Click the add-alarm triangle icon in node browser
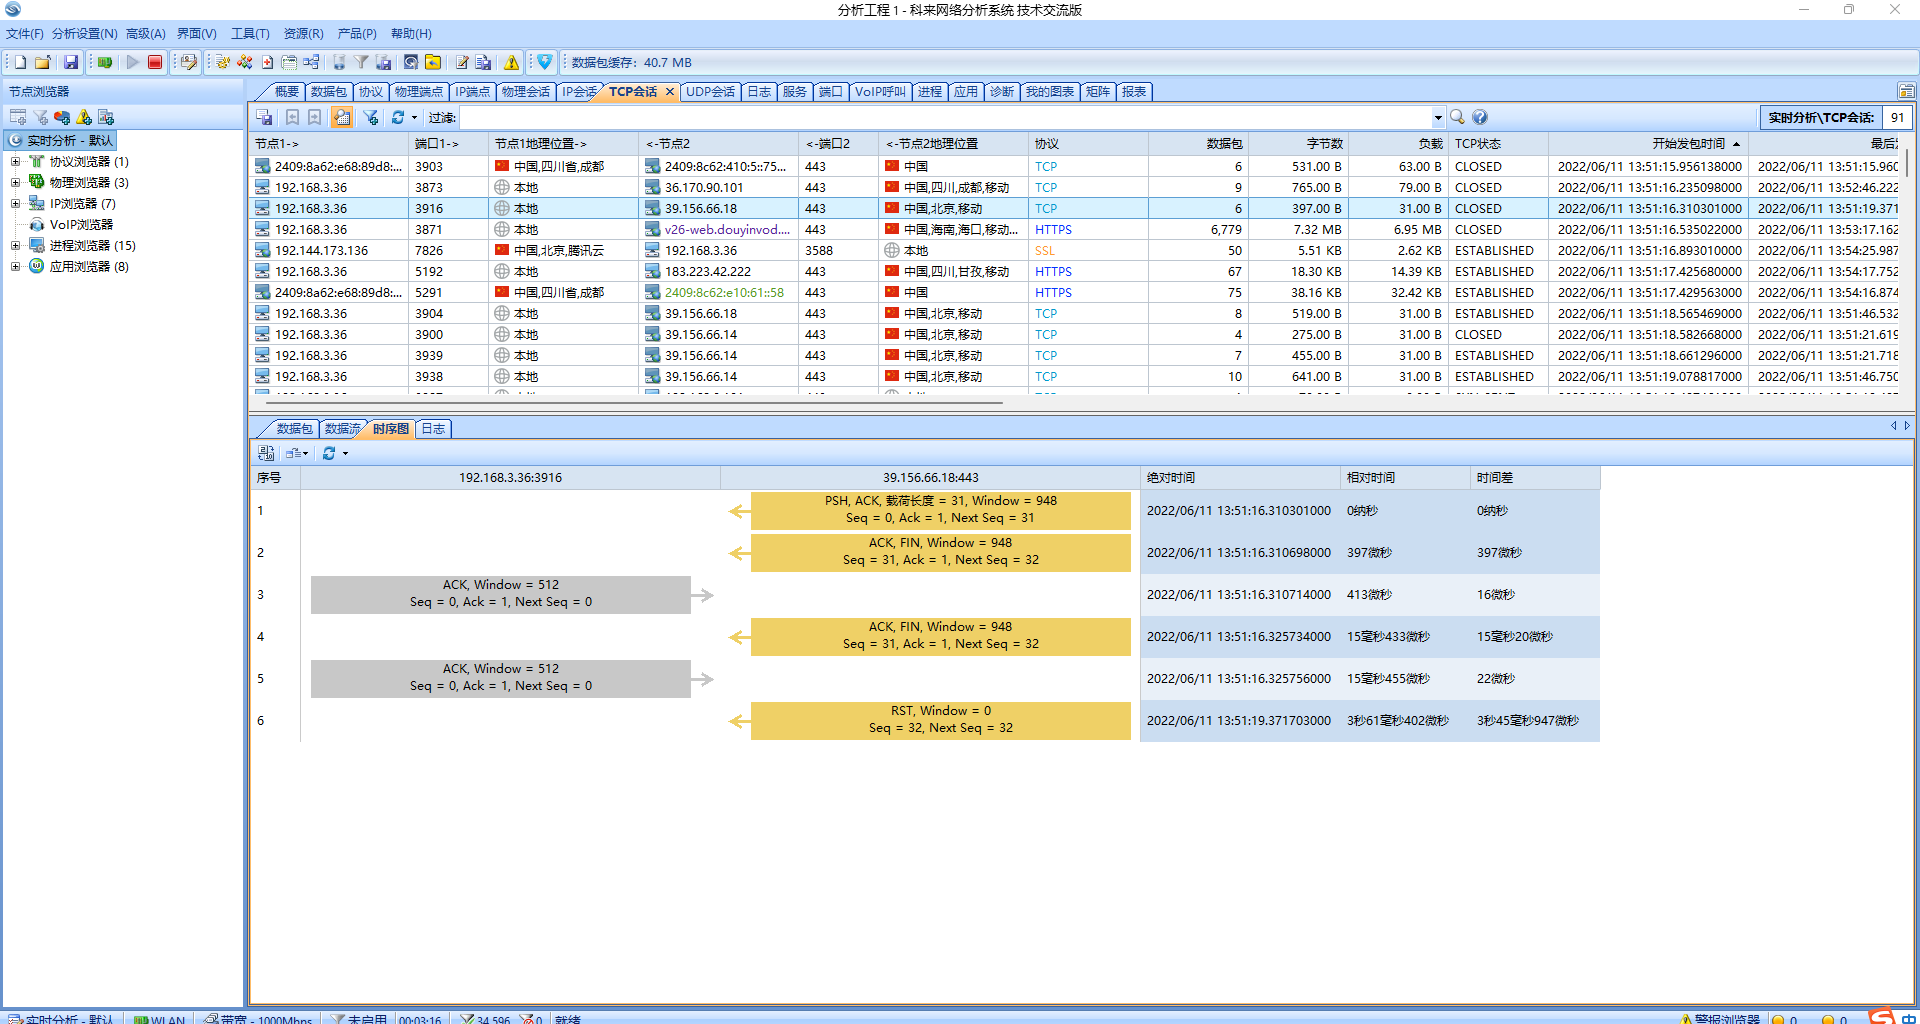Viewport: 1920px width, 1024px height. (x=84, y=117)
